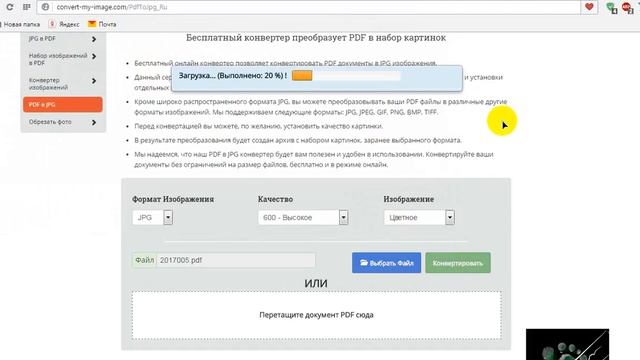Open the Почта bookmark
This screenshot has width=640, height=360.
[x=102, y=24]
